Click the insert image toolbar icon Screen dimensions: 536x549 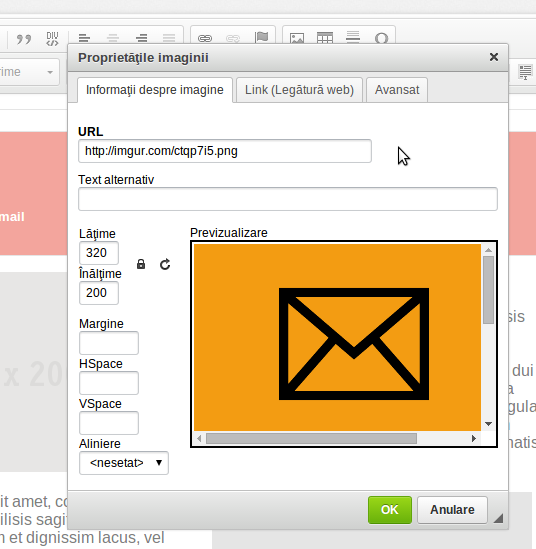[297, 38]
